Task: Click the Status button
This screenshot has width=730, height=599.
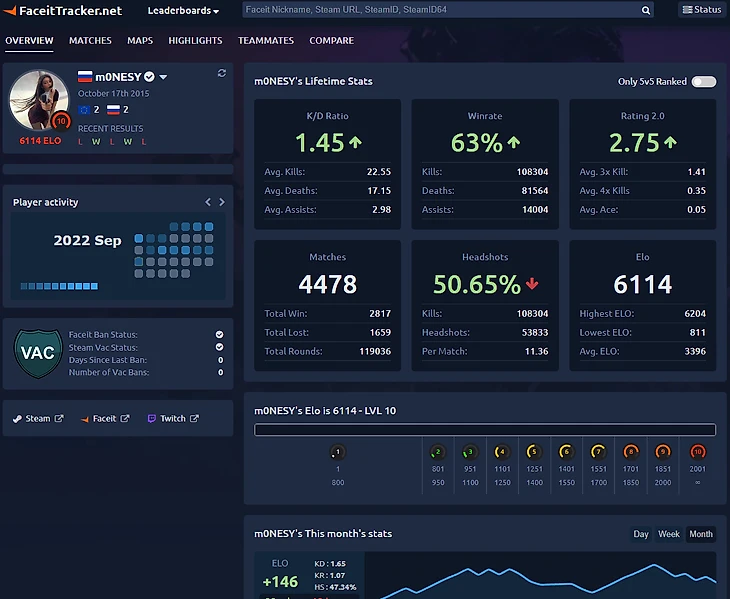Action: pyautogui.click(x=701, y=10)
